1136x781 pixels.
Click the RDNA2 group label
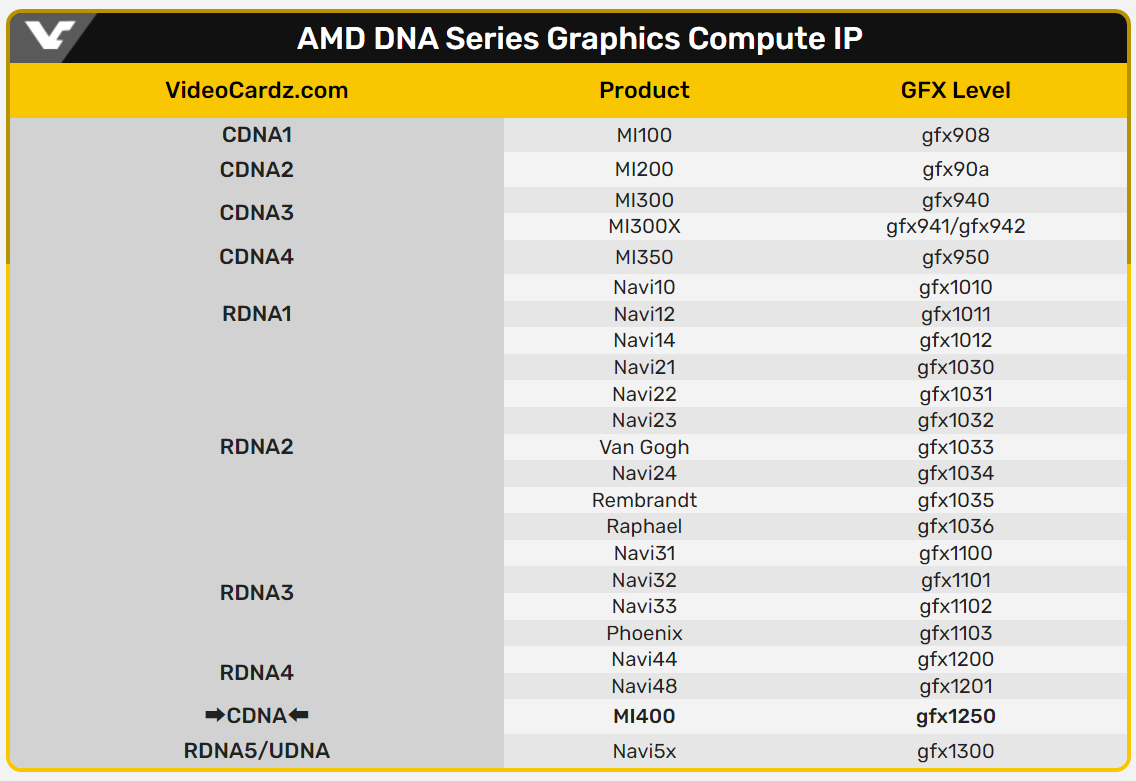pos(256,447)
